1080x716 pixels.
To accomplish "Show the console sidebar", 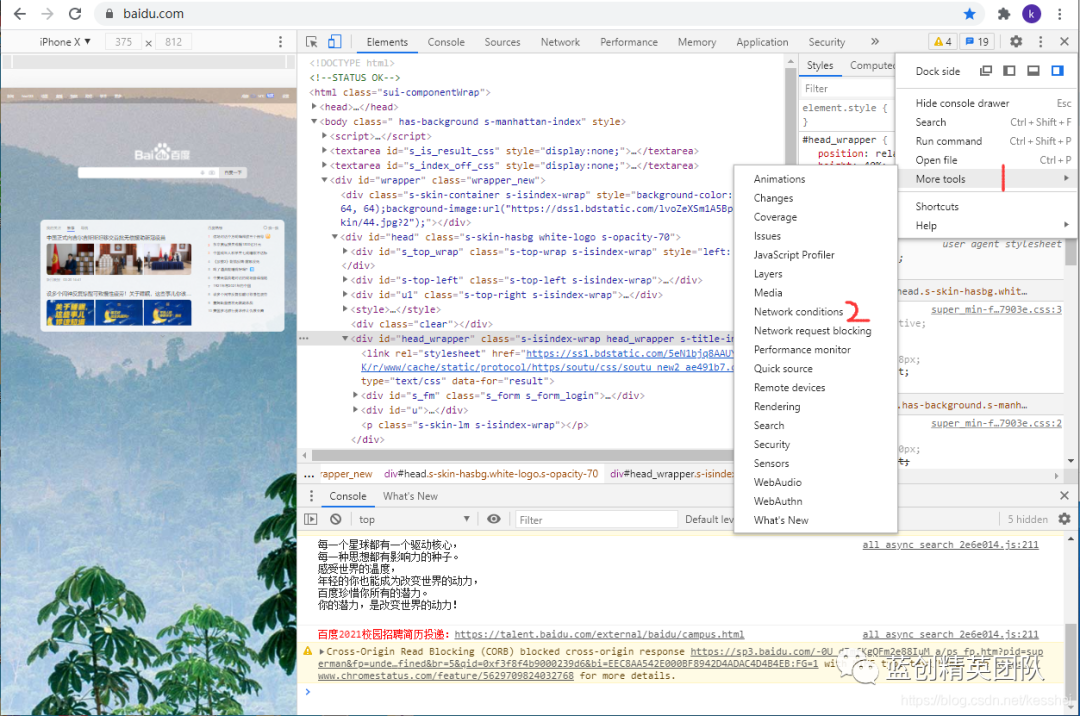I will coord(311,519).
